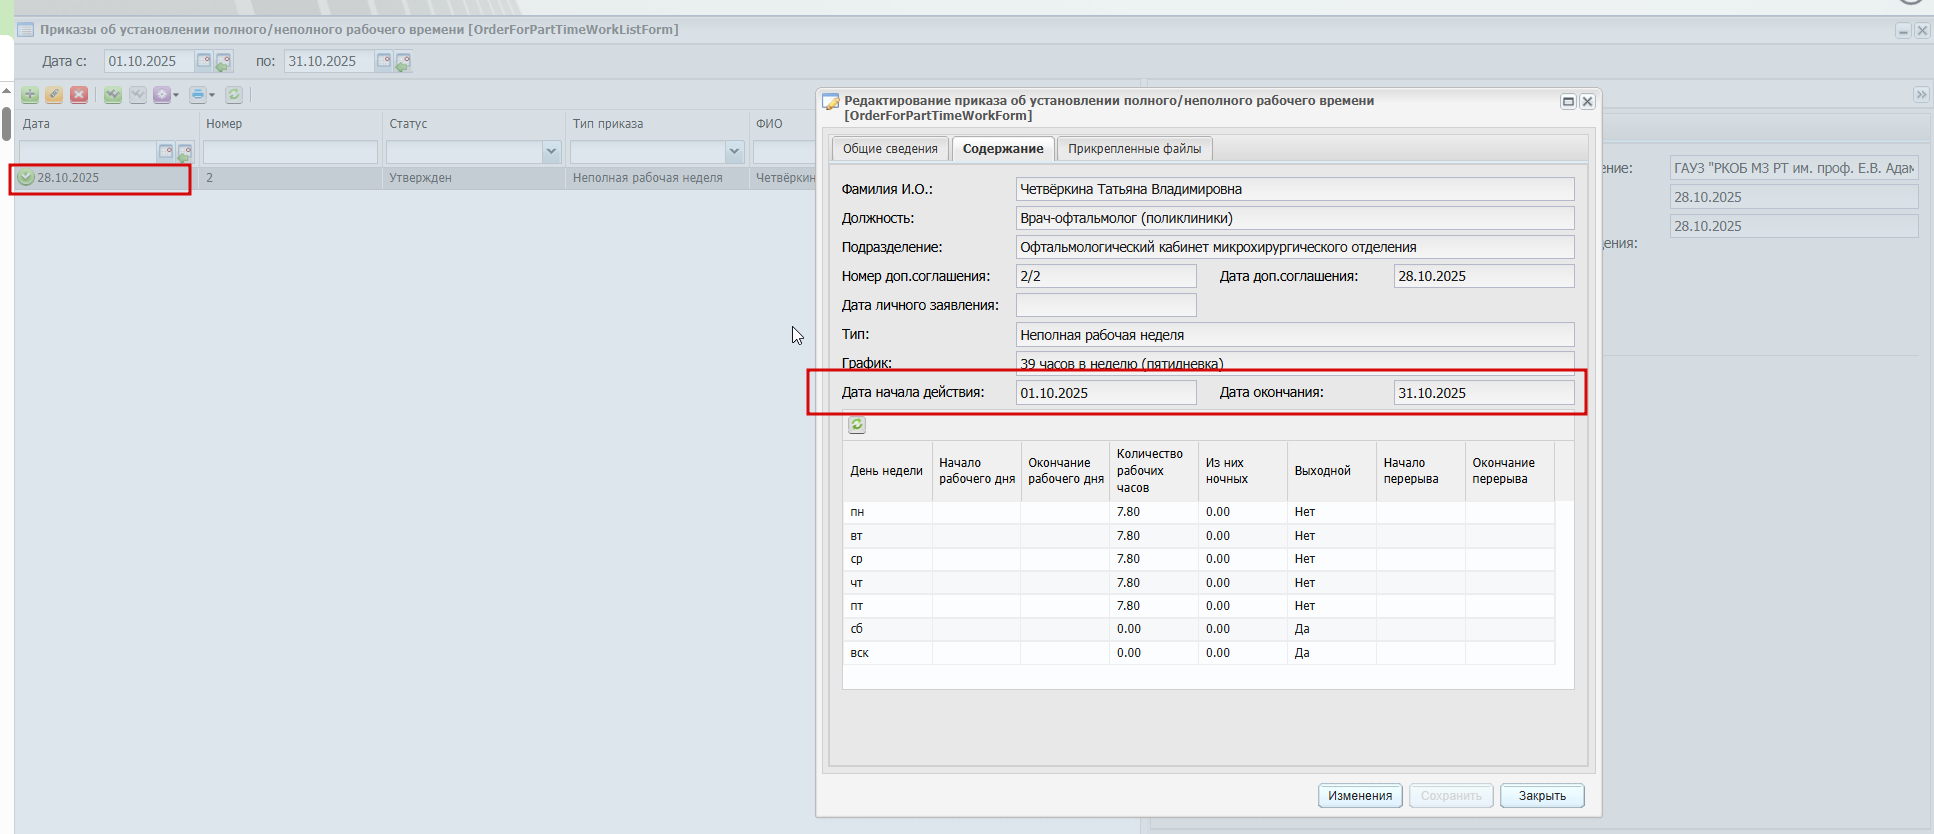Select the 'ср' row in schedule table
The height and width of the screenshot is (834, 1934).
tap(1199, 559)
